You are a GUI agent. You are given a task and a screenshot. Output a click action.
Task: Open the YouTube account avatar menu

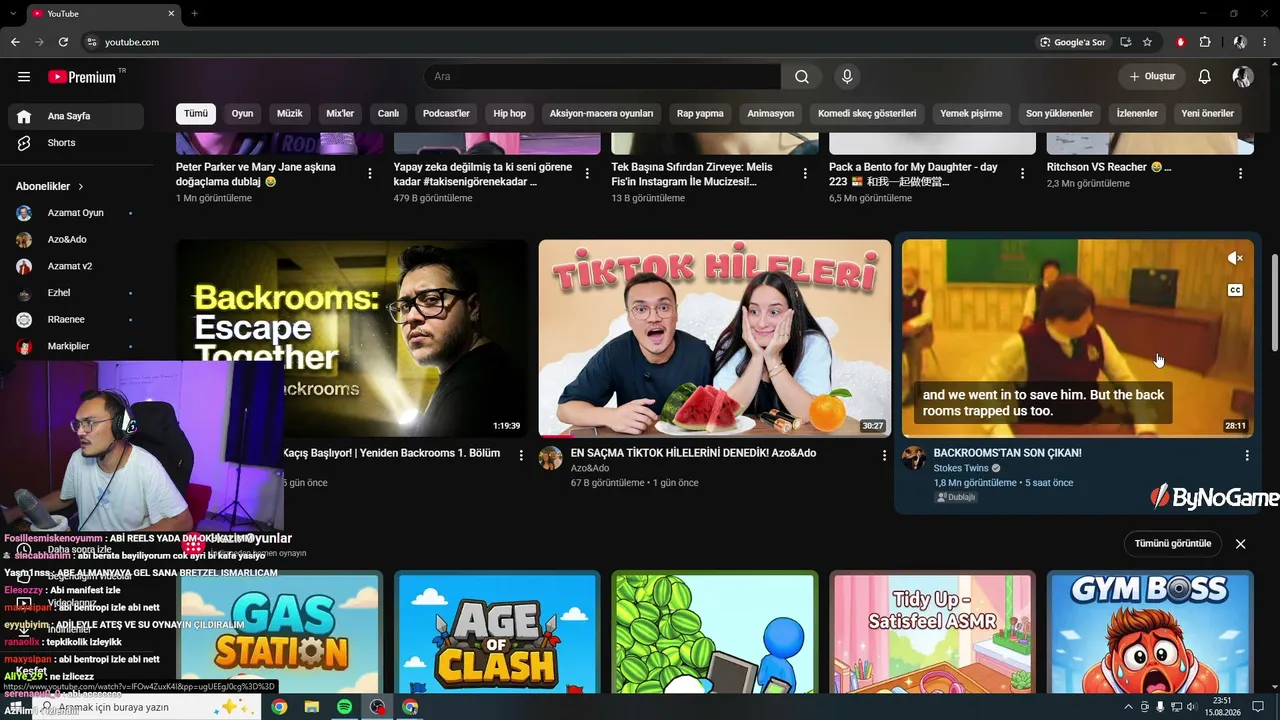click(1243, 77)
